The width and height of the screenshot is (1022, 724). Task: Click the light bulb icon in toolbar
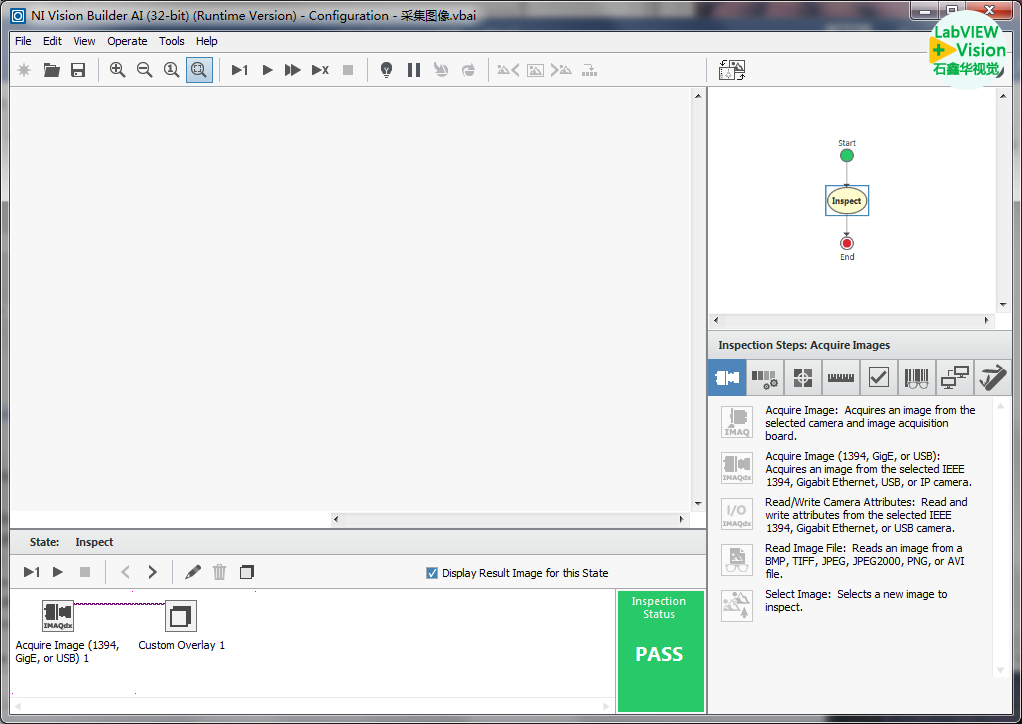[x=386, y=70]
